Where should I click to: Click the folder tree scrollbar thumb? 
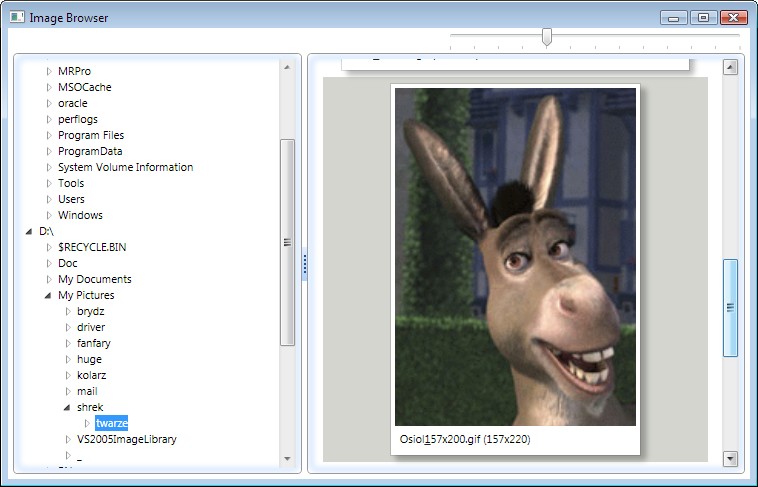(x=287, y=242)
